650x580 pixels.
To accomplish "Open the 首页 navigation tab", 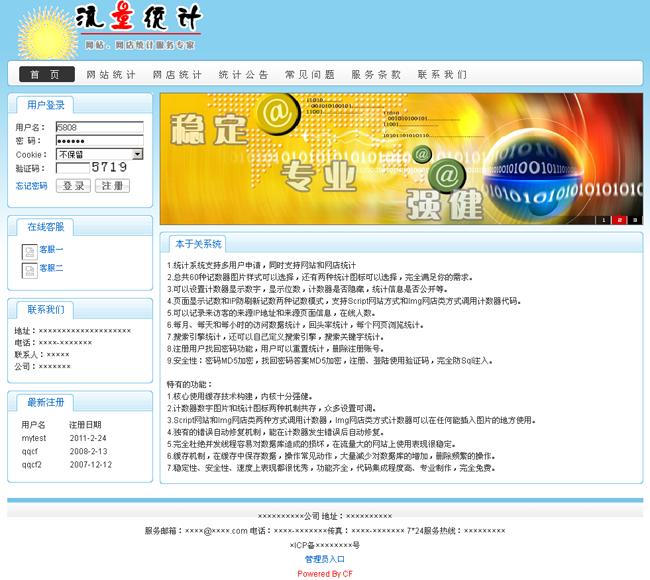I will point(47,74).
